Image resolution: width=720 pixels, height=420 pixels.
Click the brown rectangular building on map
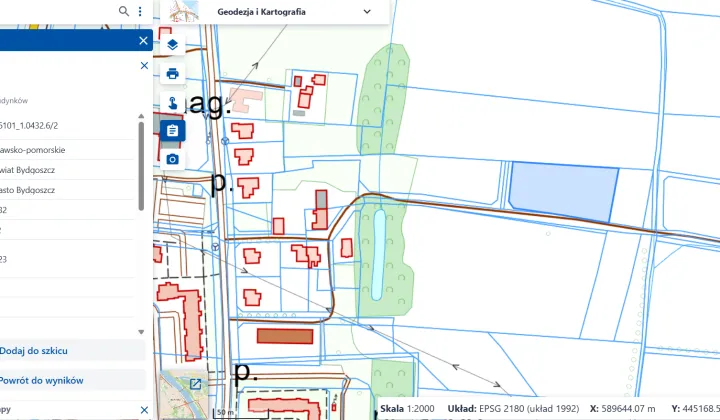click(x=285, y=336)
